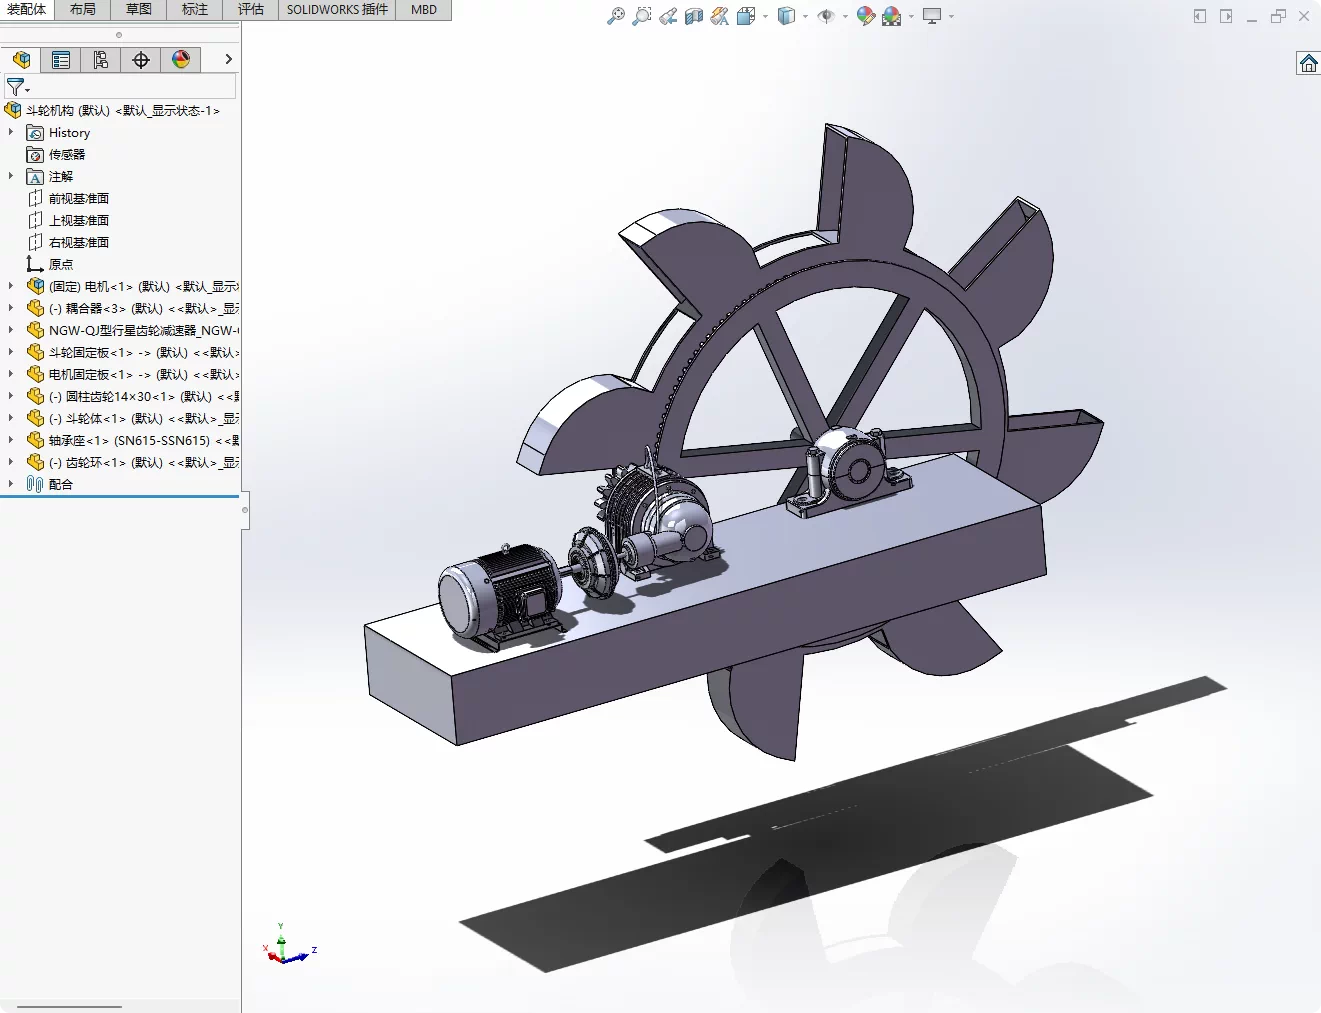Open the Dynamic Annotation Views icon
The height and width of the screenshot is (1013, 1321).
720,16
